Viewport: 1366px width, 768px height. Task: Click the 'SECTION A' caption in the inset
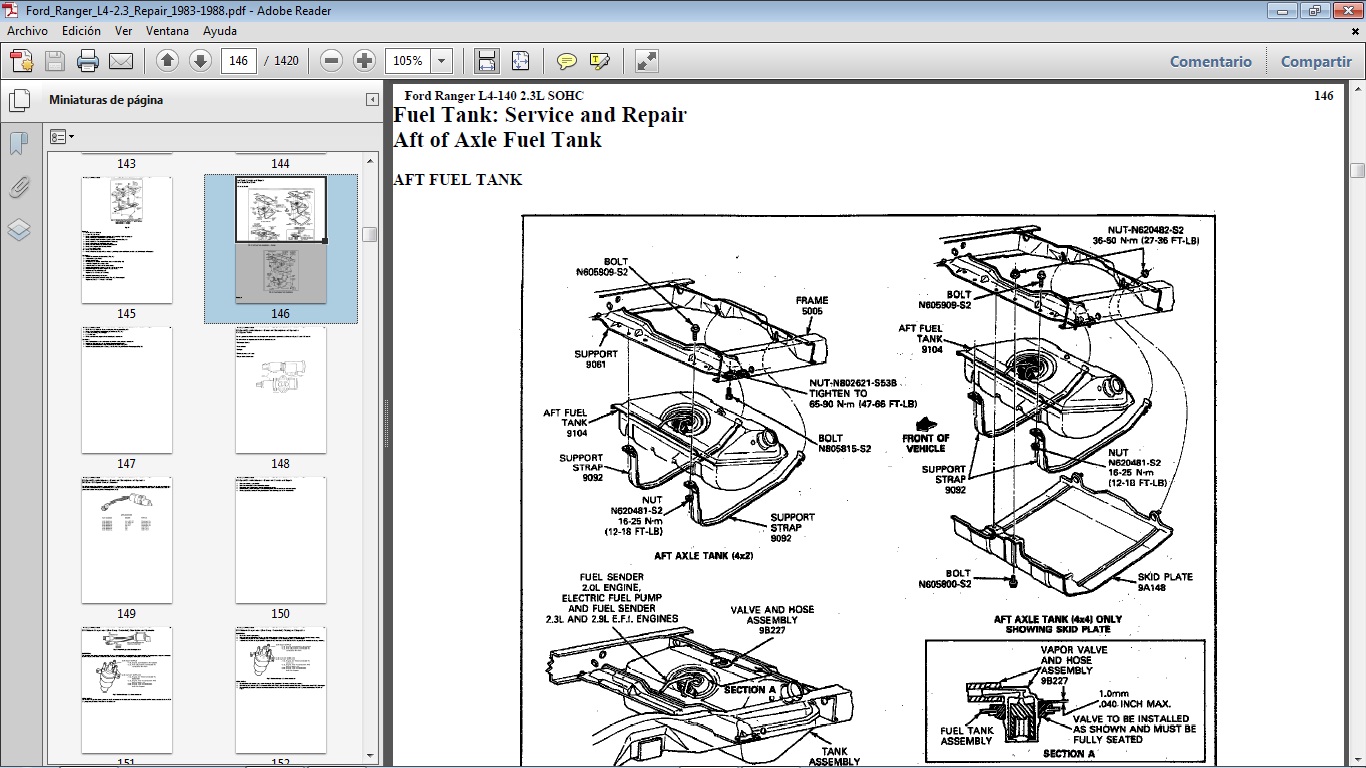(1069, 753)
